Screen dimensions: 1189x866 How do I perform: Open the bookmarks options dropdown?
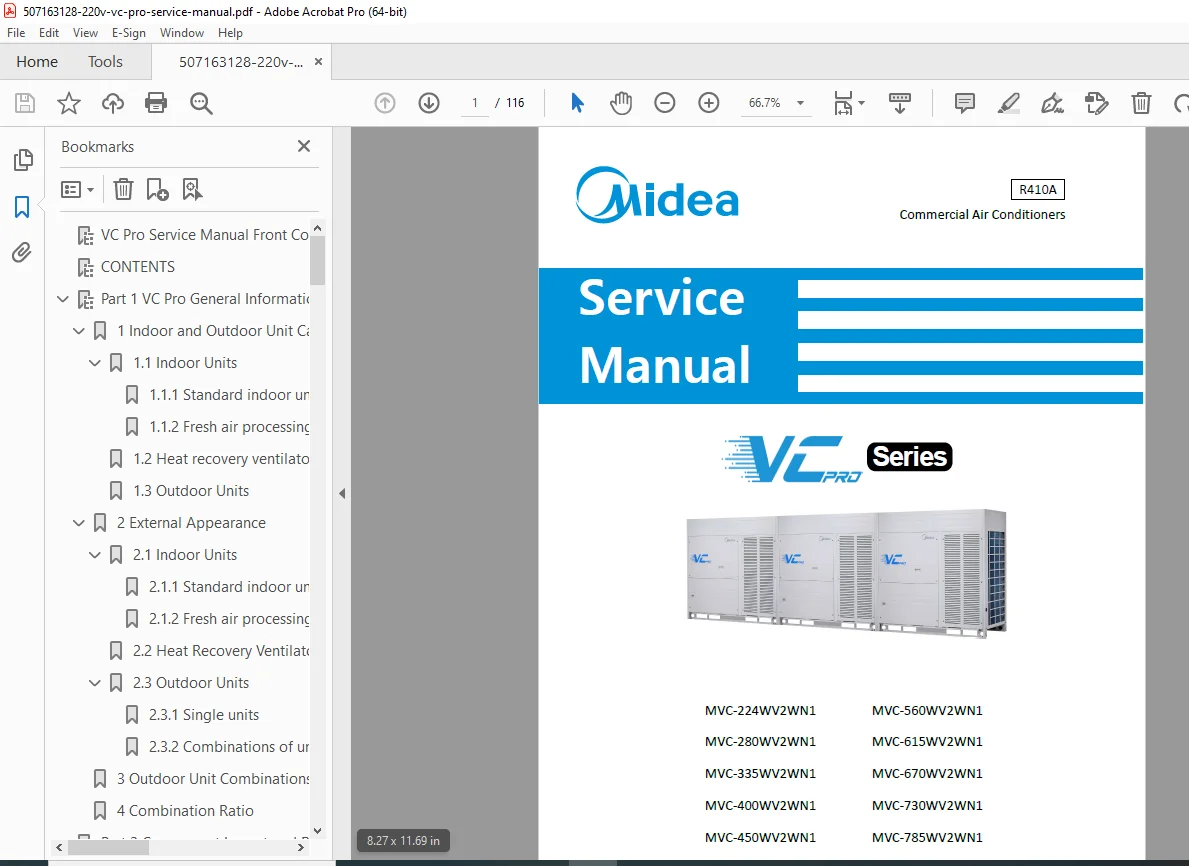point(77,190)
